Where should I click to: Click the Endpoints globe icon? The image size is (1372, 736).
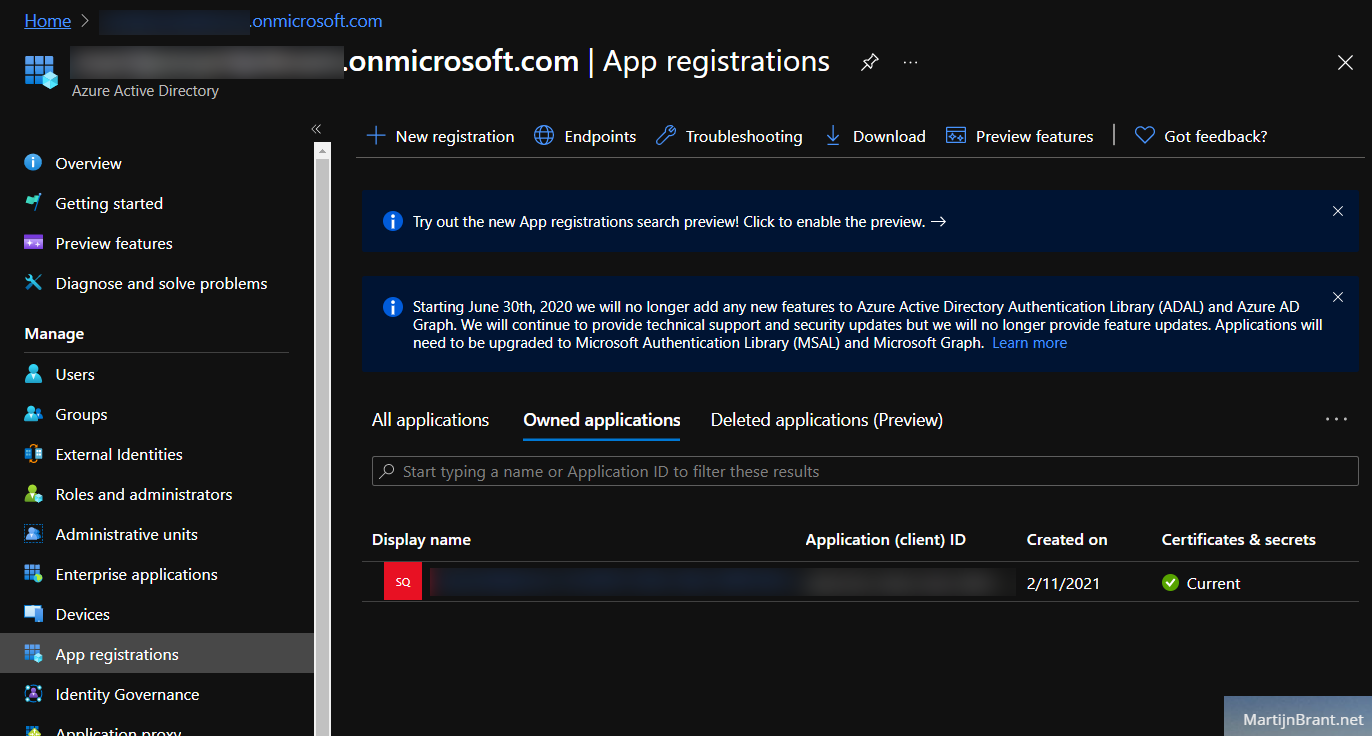click(x=544, y=136)
